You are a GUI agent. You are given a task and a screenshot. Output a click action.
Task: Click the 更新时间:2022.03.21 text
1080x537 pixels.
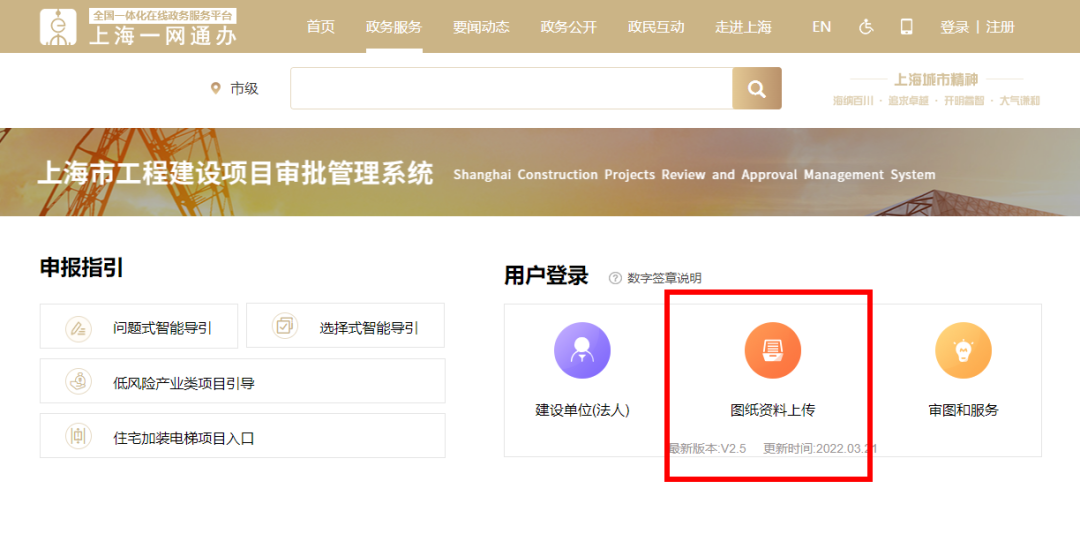click(x=820, y=449)
